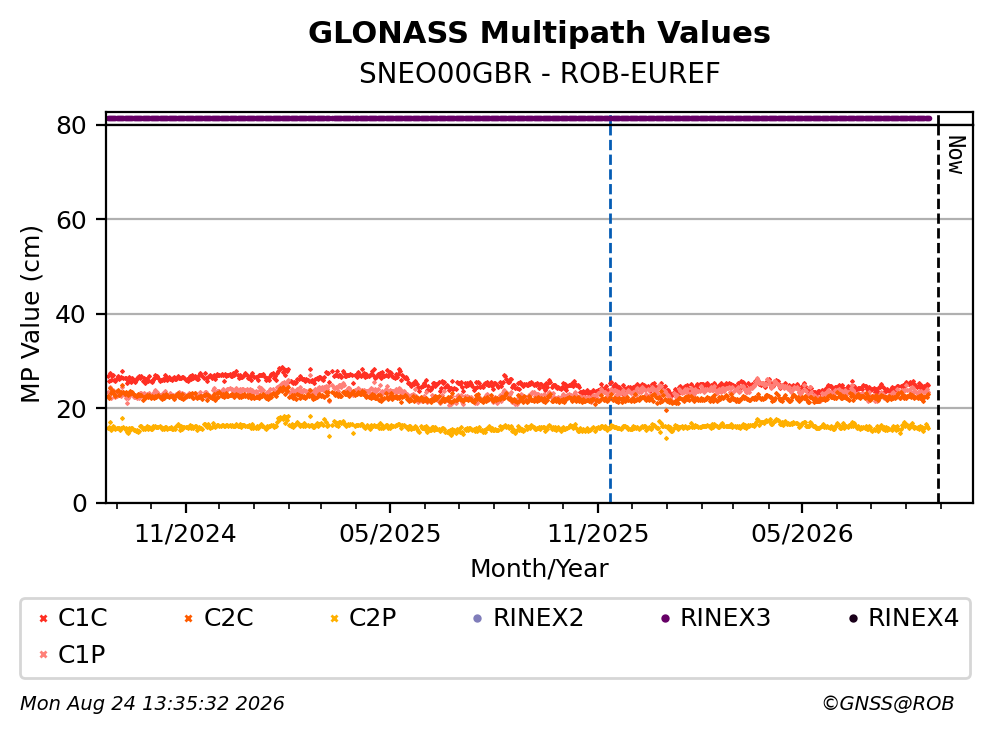Viewport: 993px width, 734px height.
Task: Click the RINEX3 purple legend dot
Action: [665, 619]
